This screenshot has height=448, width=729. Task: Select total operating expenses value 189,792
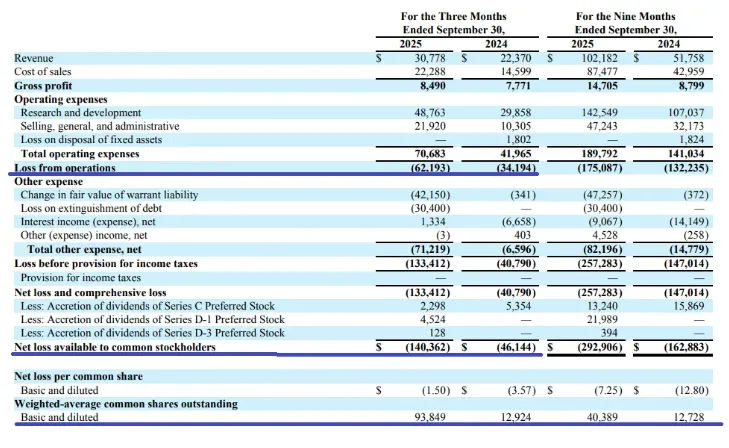(x=600, y=153)
